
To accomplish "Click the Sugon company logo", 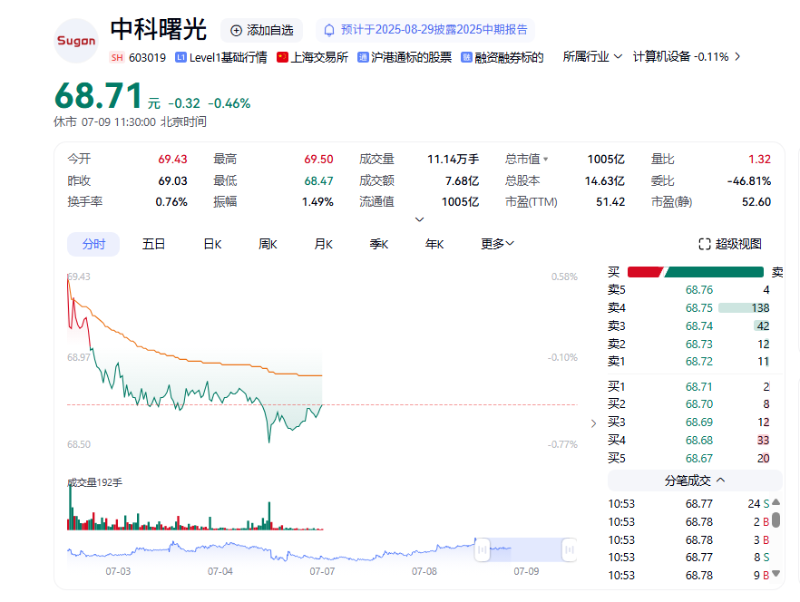I will point(76,41).
